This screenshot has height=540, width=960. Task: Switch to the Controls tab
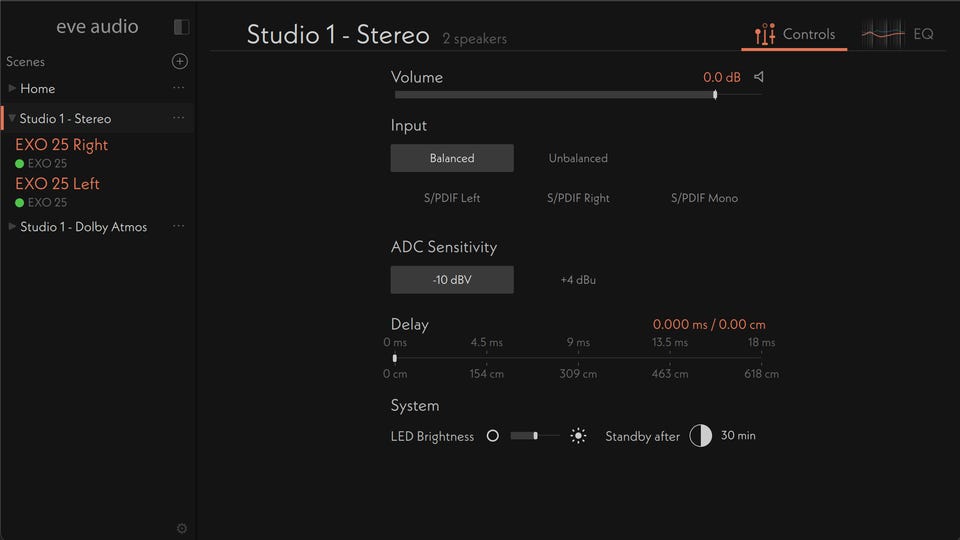click(x=794, y=34)
